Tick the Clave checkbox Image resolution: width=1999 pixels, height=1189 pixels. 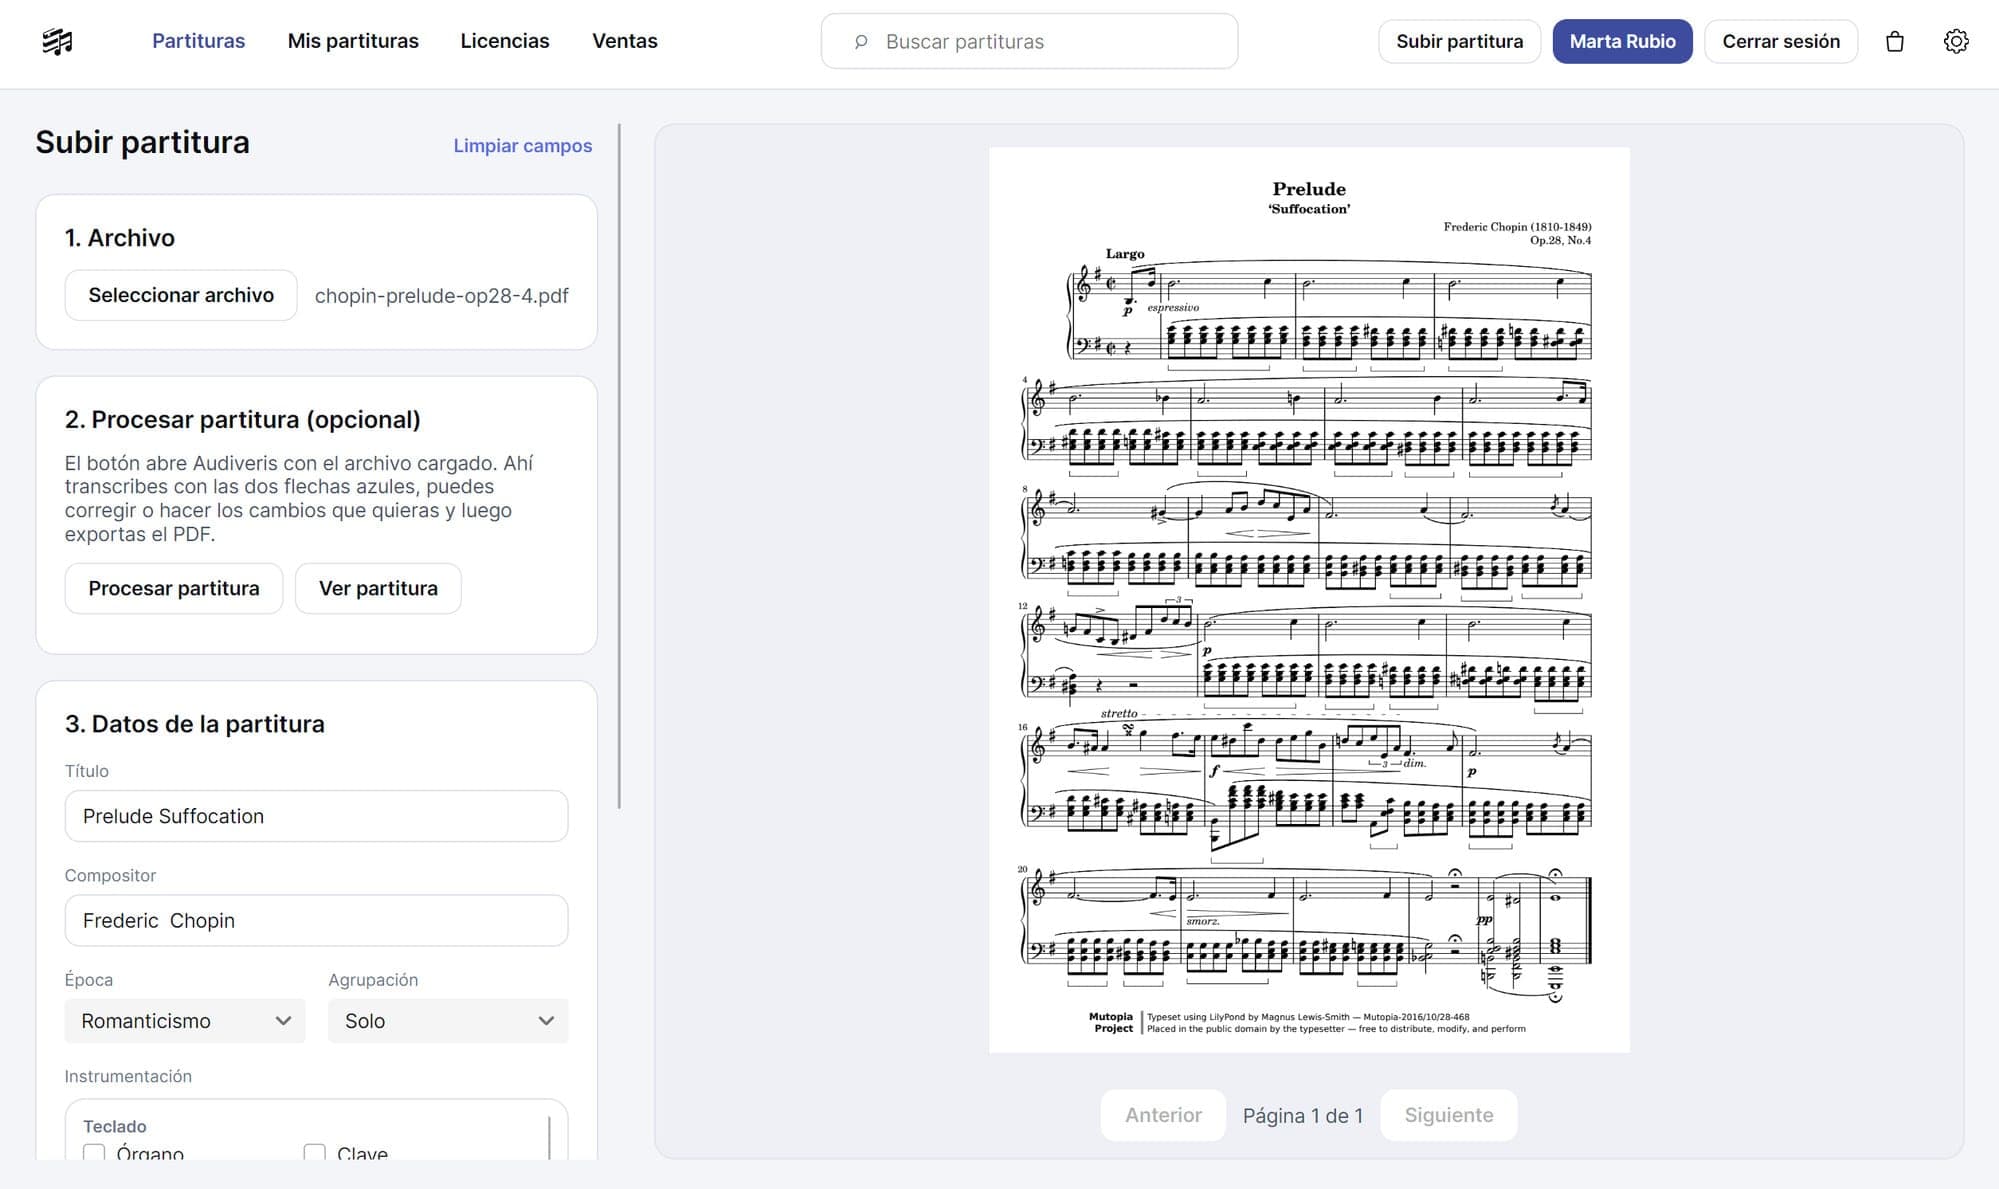click(x=315, y=1153)
